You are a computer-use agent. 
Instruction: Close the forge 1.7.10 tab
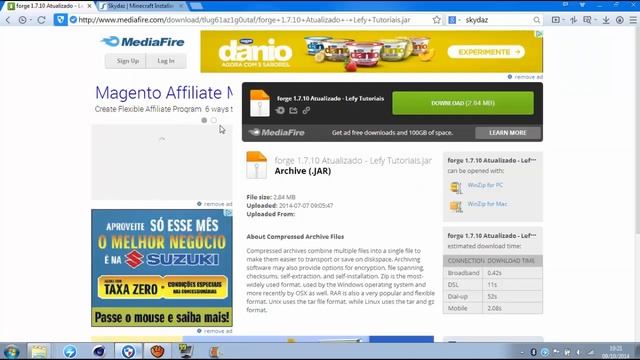89,6
